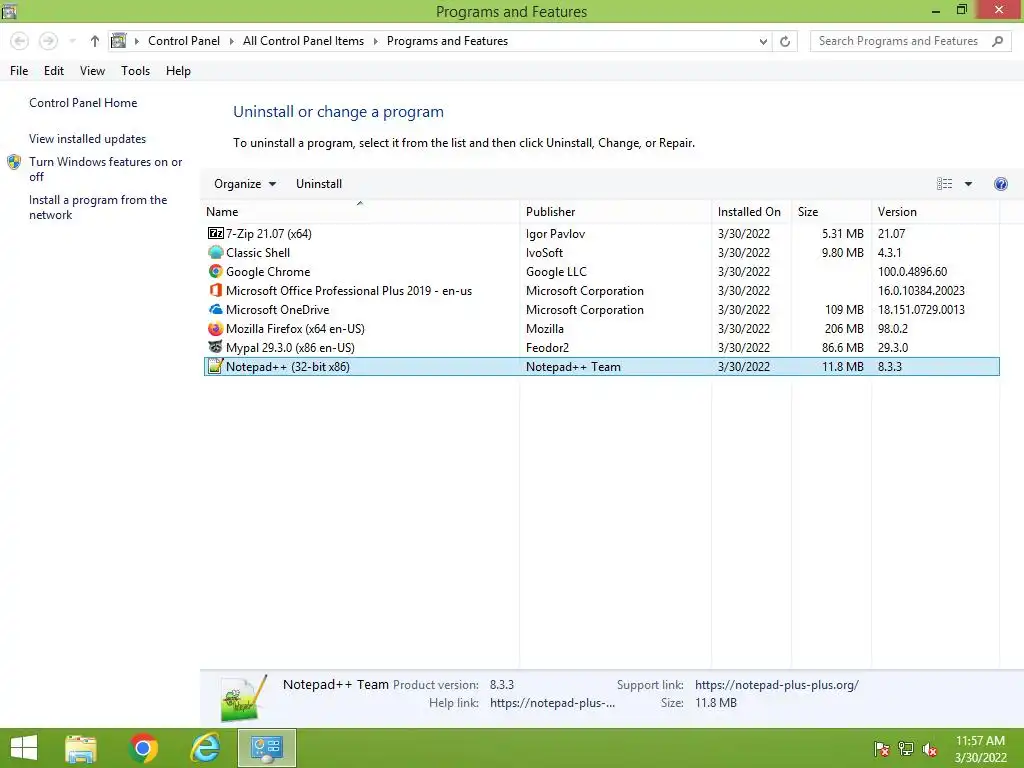Select Mypal 29.3.0 (x86 en-US) row
The height and width of the screenshot is (768, 1024).
pos(601,347)
